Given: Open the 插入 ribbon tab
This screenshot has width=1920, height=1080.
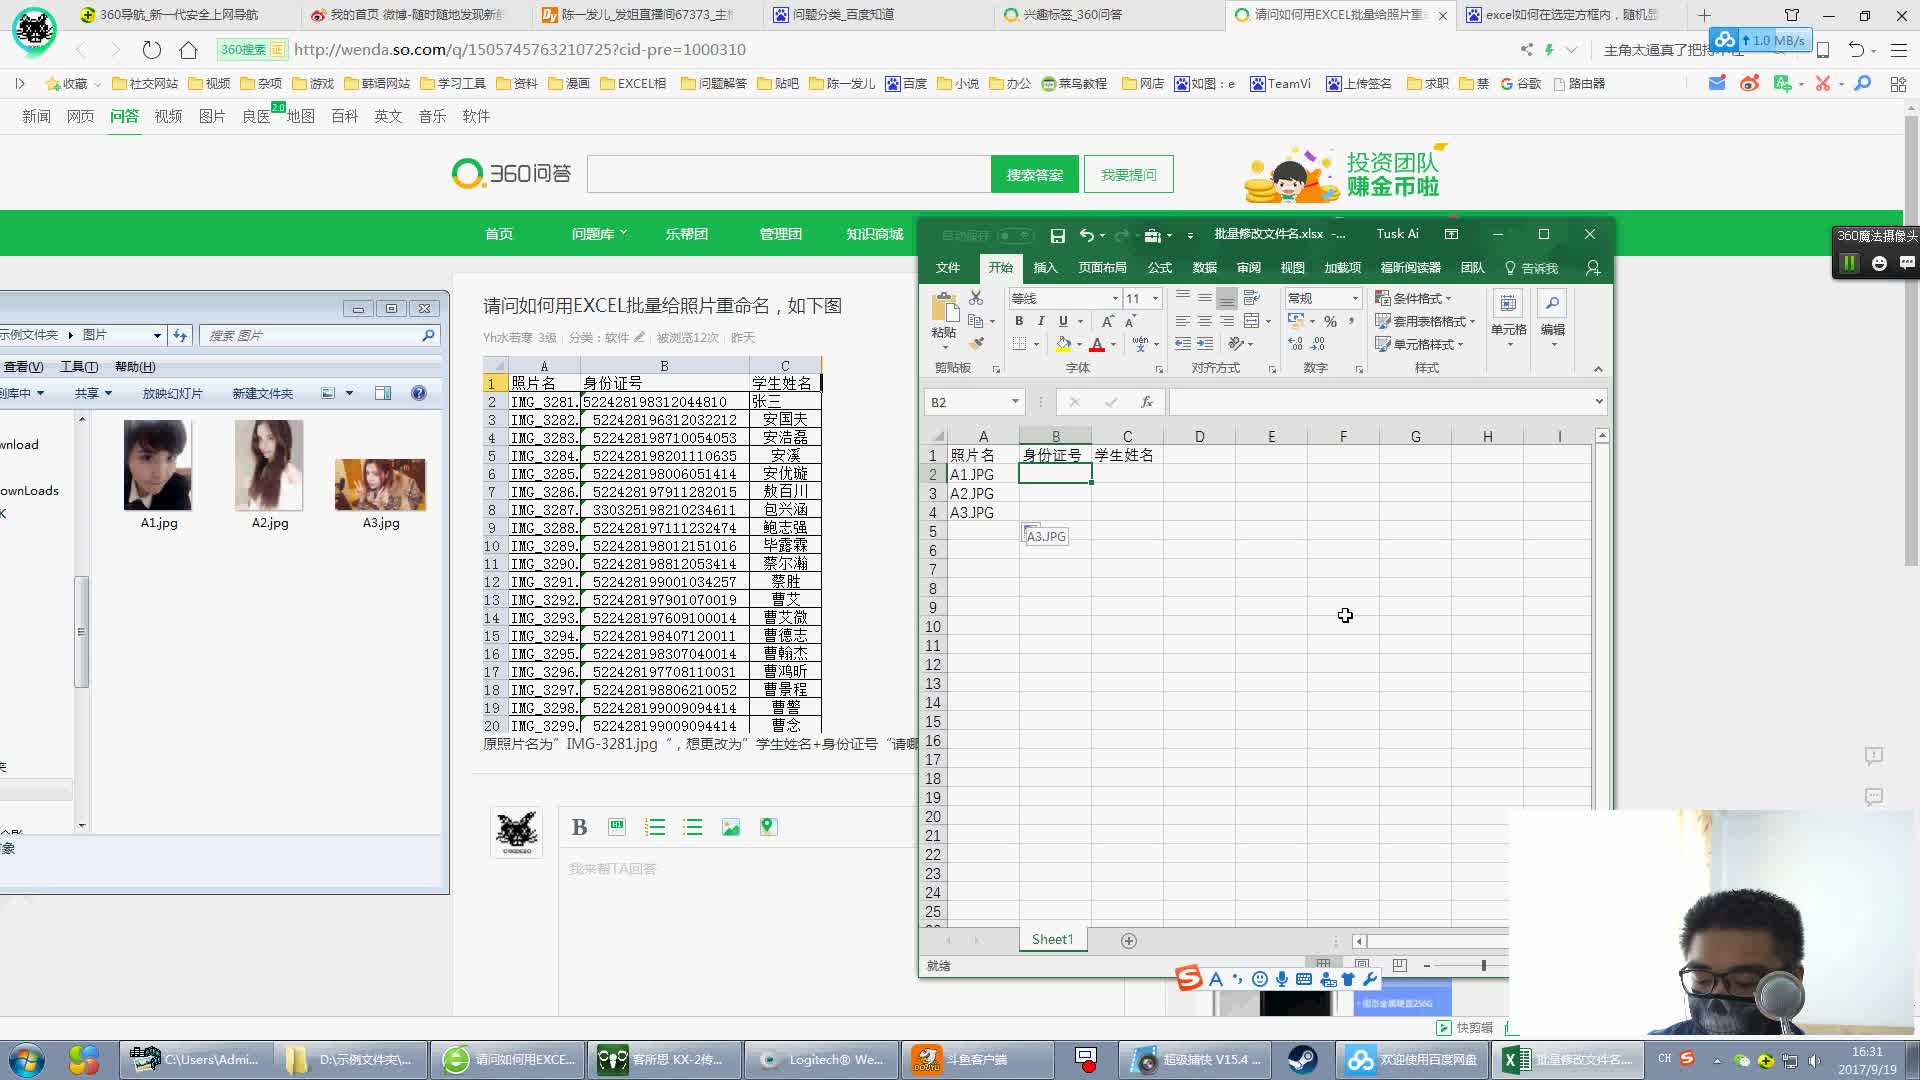Looking at the screenshot, I should click(1045, 268).
